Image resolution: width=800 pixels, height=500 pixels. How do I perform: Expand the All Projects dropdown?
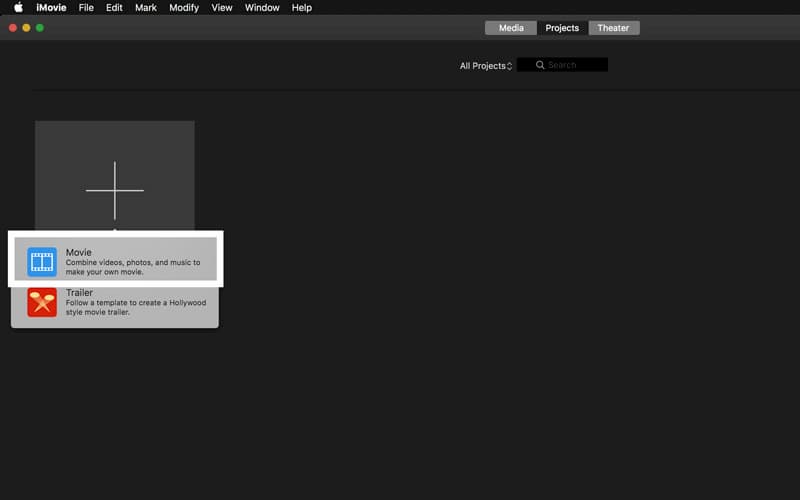(486, 66)
